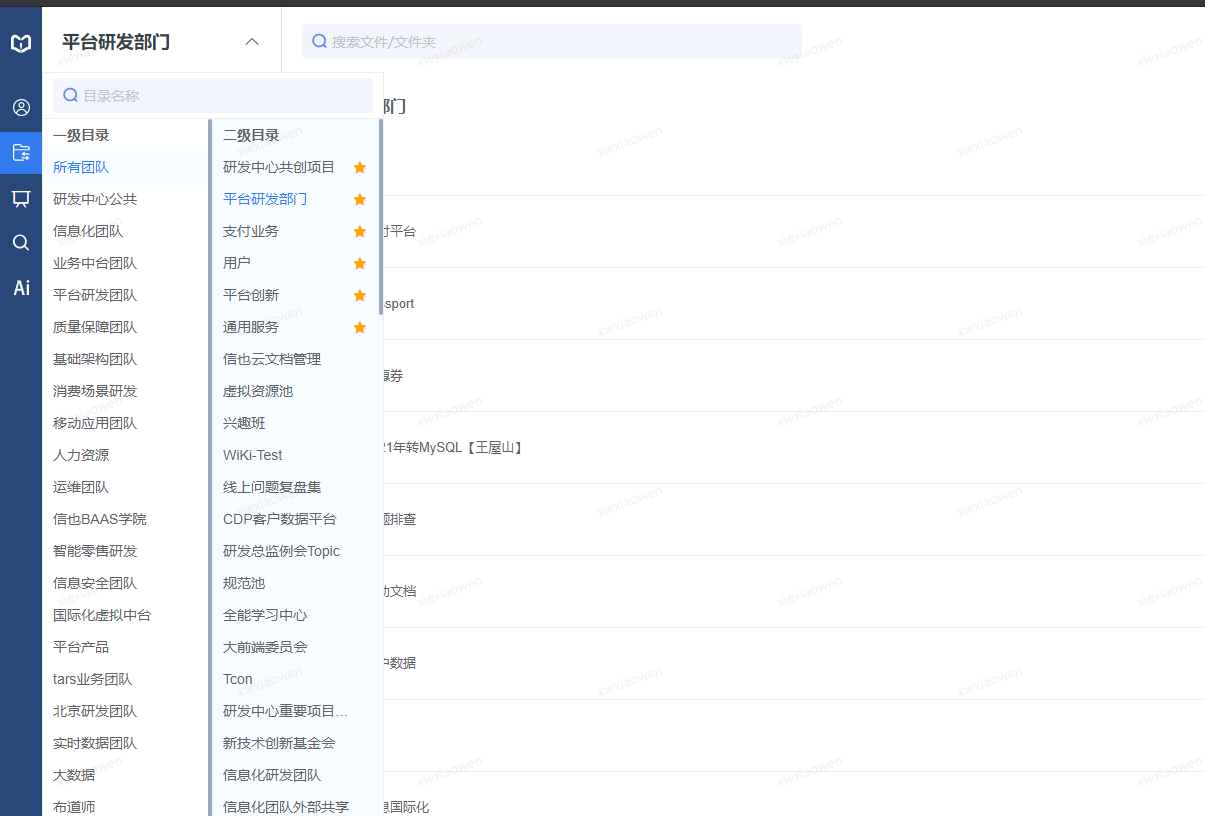Click the second-level directory scrollbar thumb

[381, 217]
